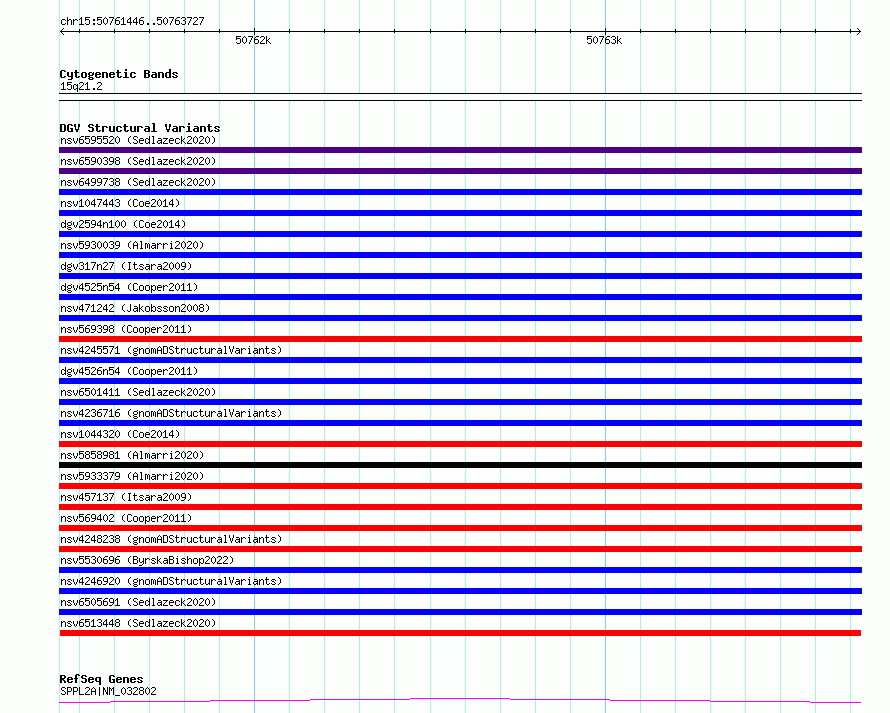Viewport: 890px width, 713px height.
Task: Select the 15q21.2 band label
Action: [81, 86]
